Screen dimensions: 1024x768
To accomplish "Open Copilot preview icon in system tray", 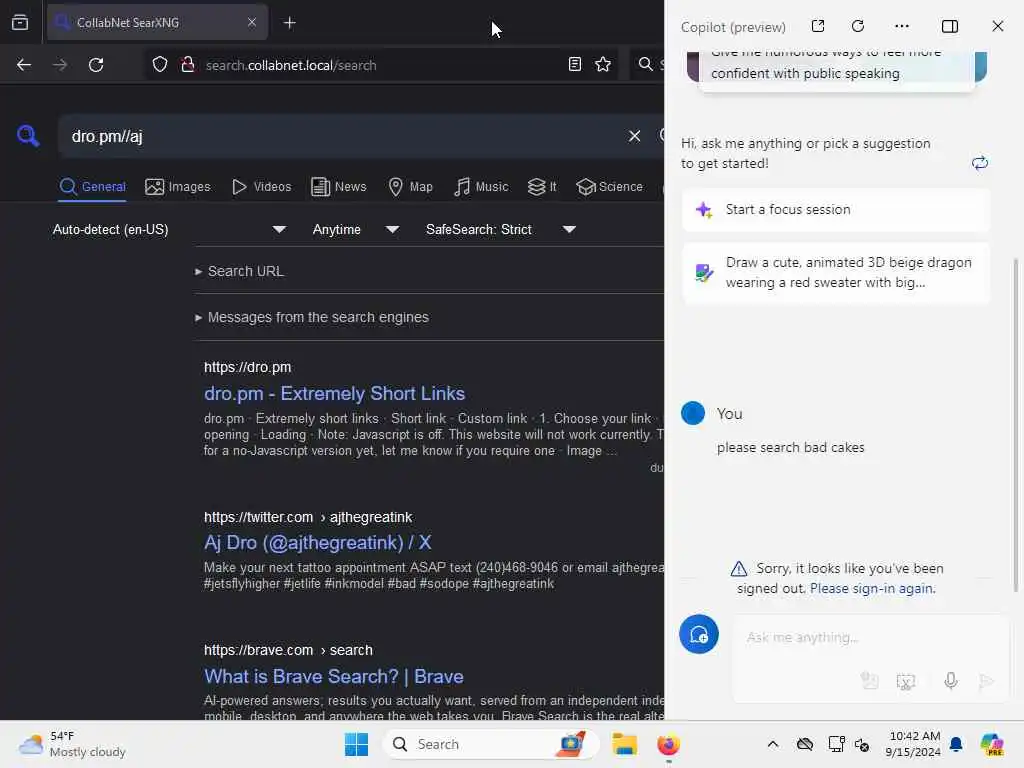I will pos(992,744).
